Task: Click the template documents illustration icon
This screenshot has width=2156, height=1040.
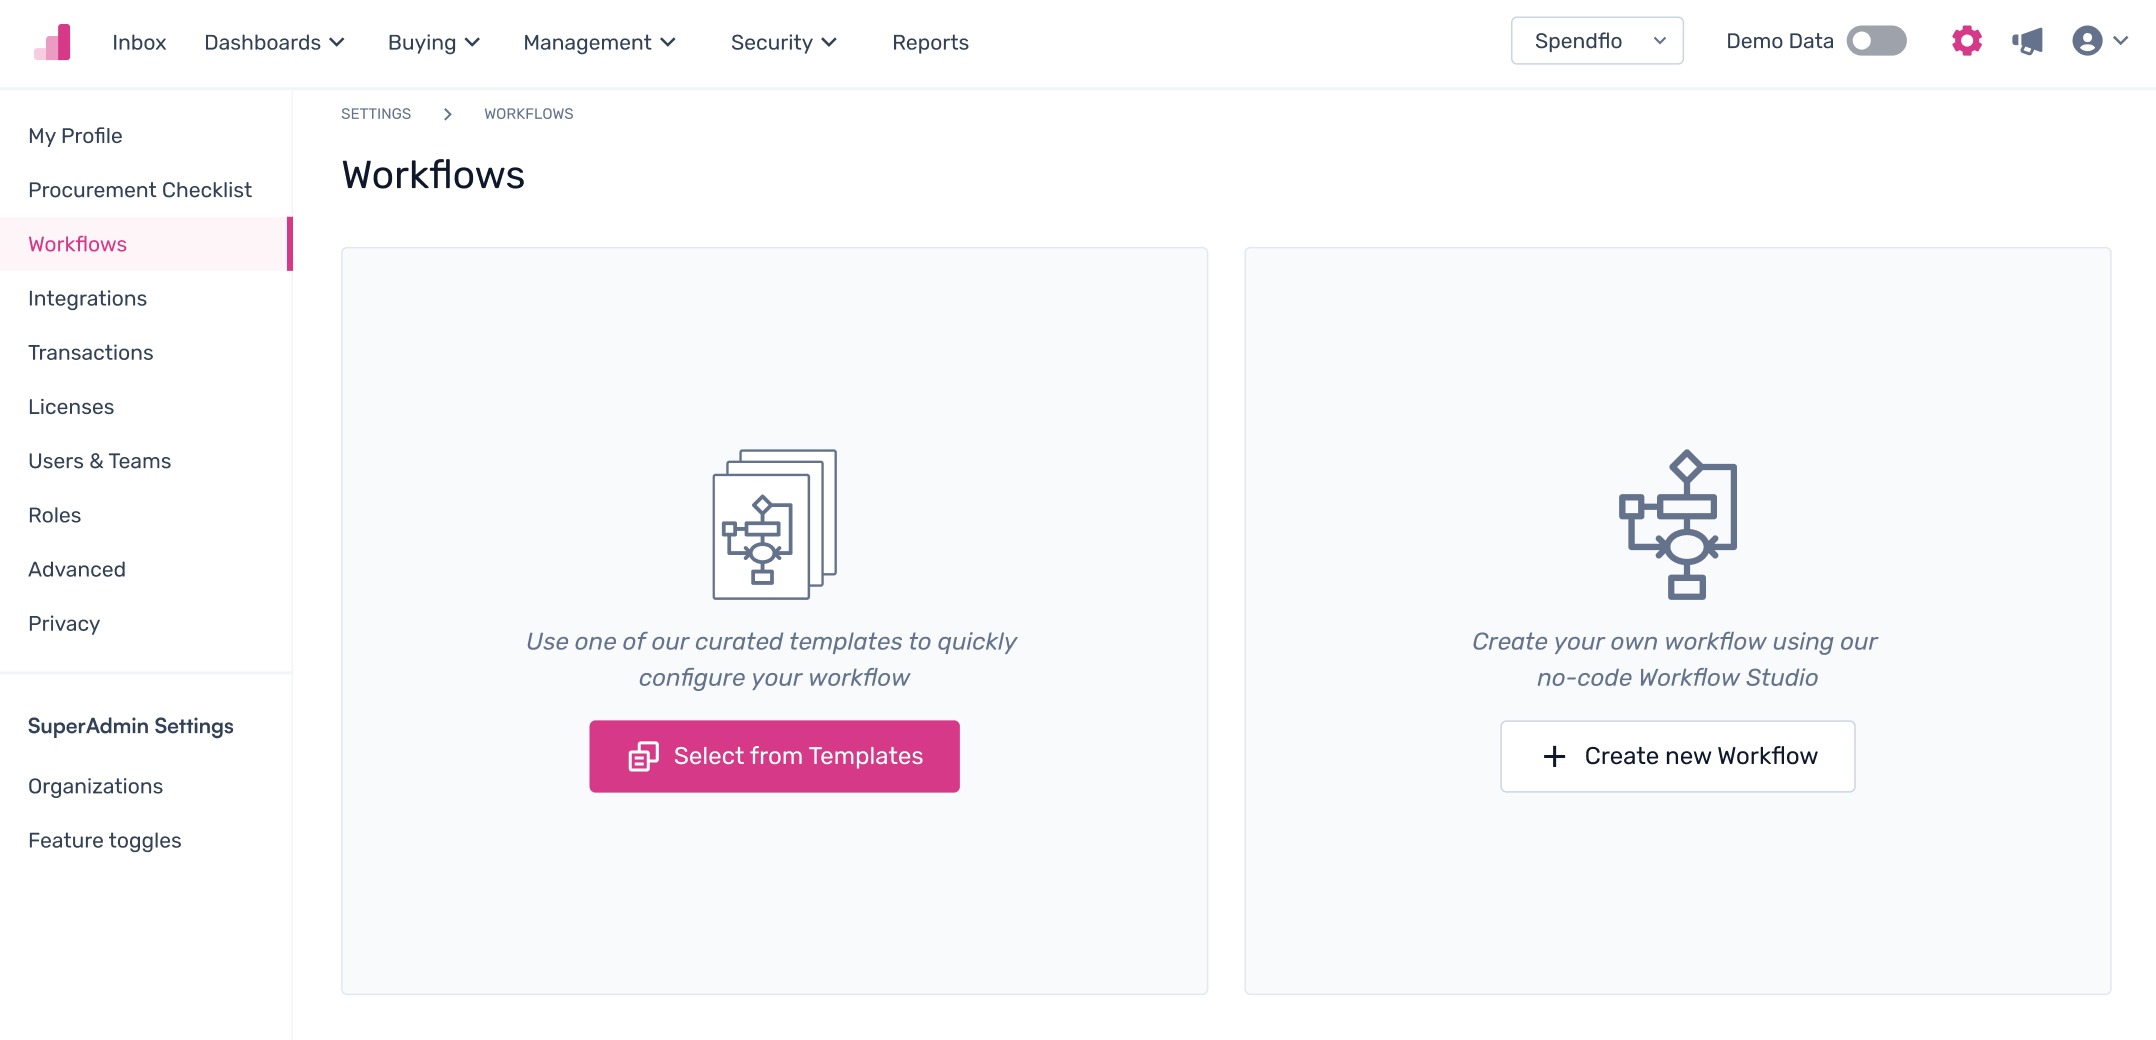Action: pyautogui.click(x=774, y=524)
